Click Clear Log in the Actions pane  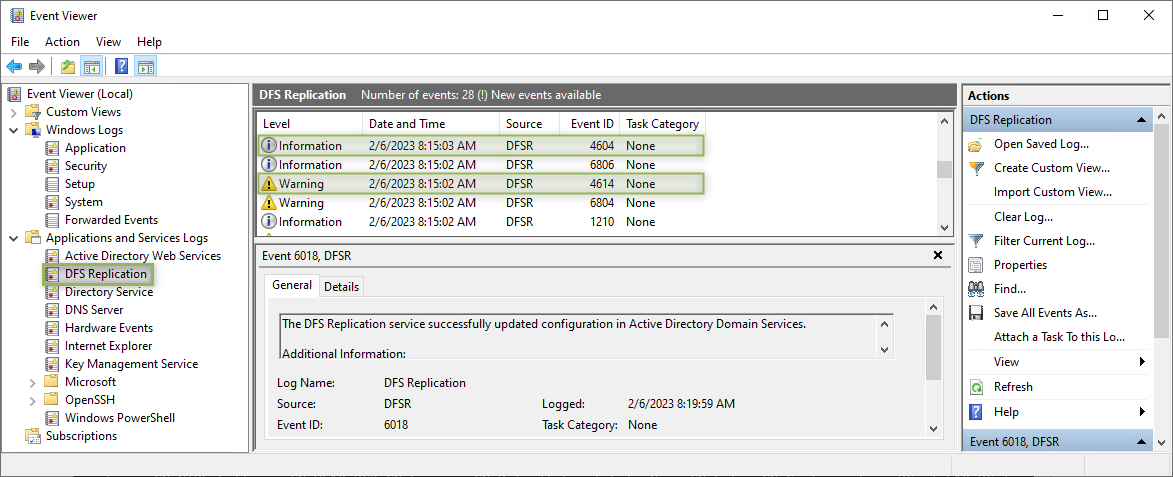pos(1023,217)
